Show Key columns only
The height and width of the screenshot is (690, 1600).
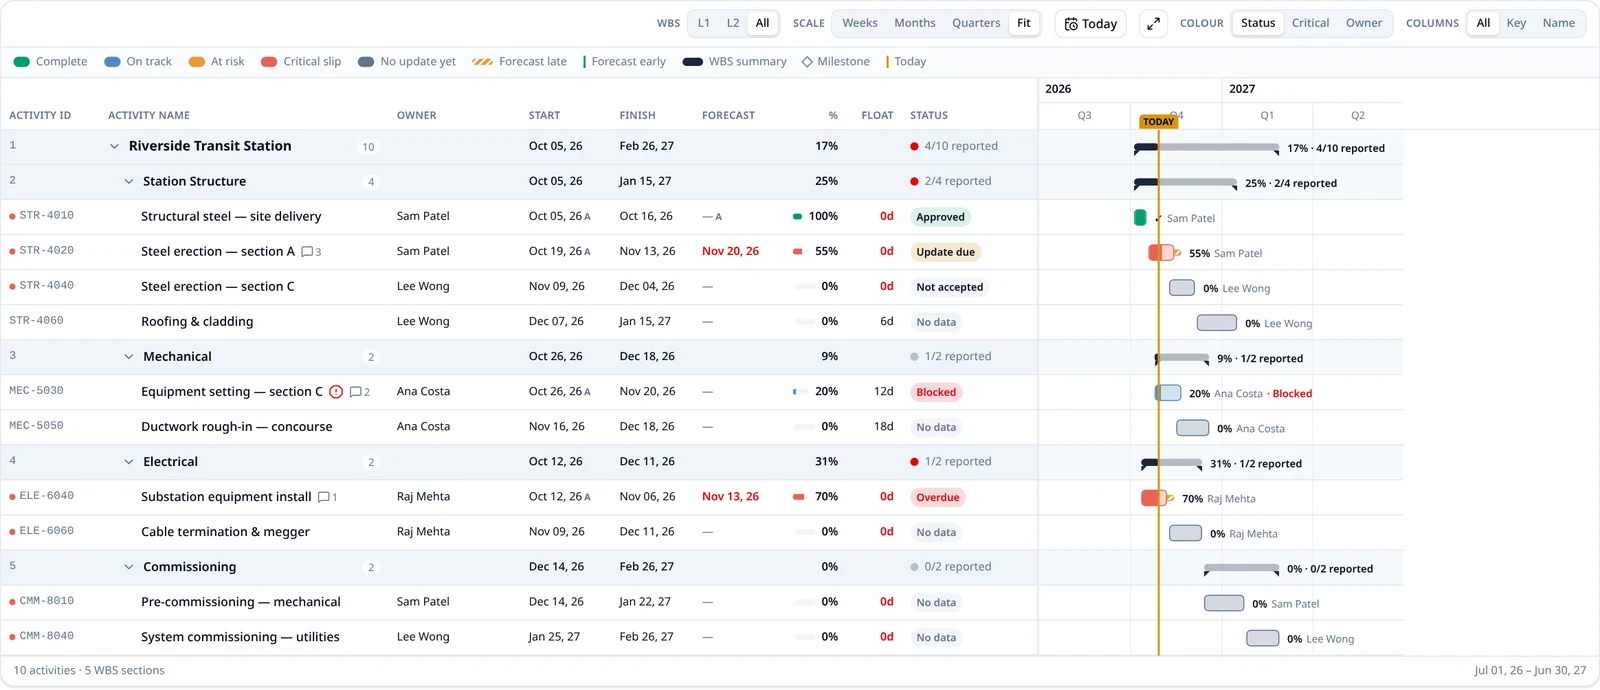pyautogui.click(x=1516, y=23)
